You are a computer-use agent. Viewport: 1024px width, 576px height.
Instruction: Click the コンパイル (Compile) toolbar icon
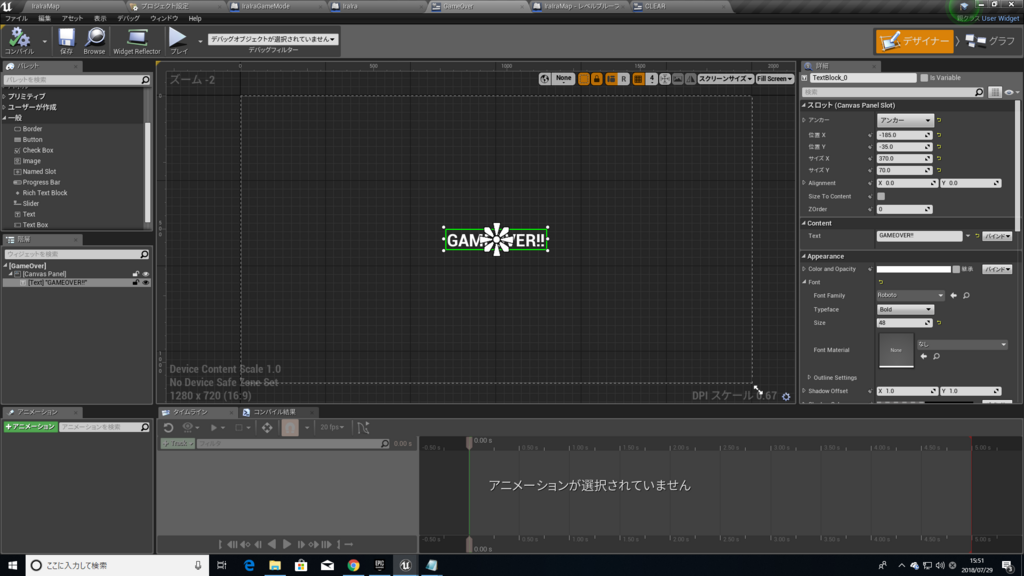pyautogui.click(x=19, y=40)
